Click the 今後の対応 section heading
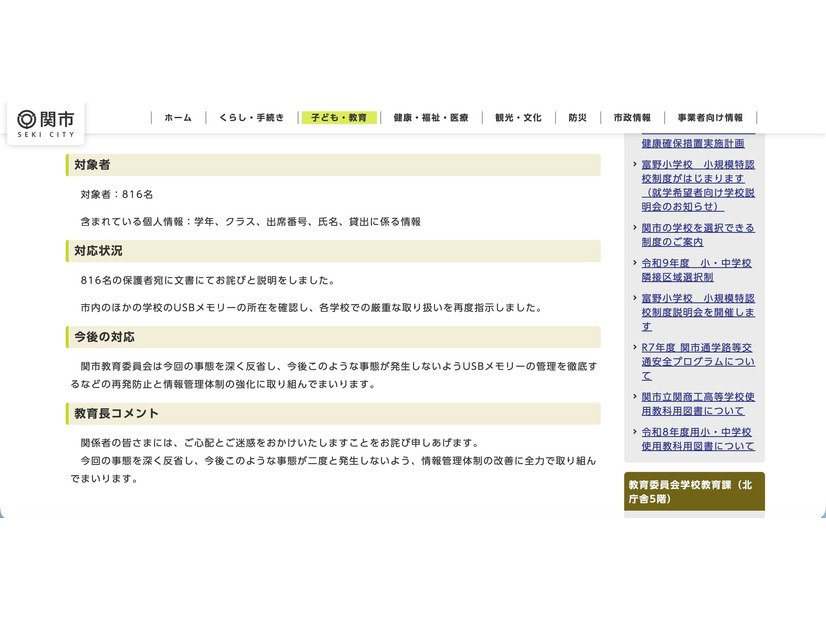The height and width of the screenshot is (620, 826). 333,337
